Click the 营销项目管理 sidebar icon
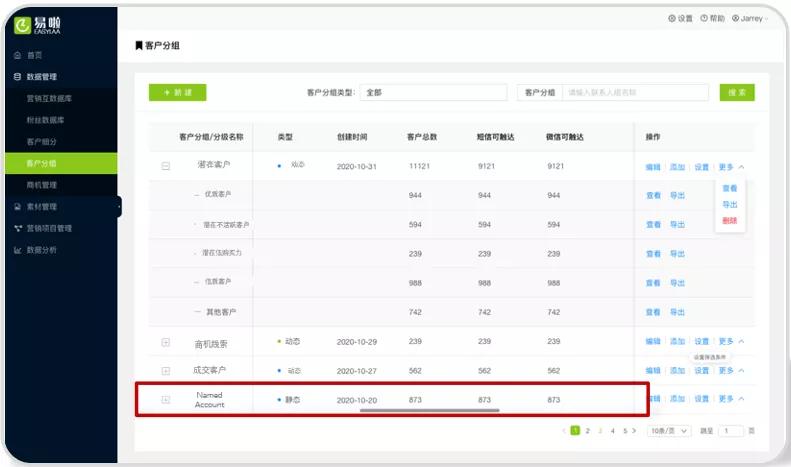Viewport: 791px width, 467px height. pyautogui.click(x=18, y=228)
